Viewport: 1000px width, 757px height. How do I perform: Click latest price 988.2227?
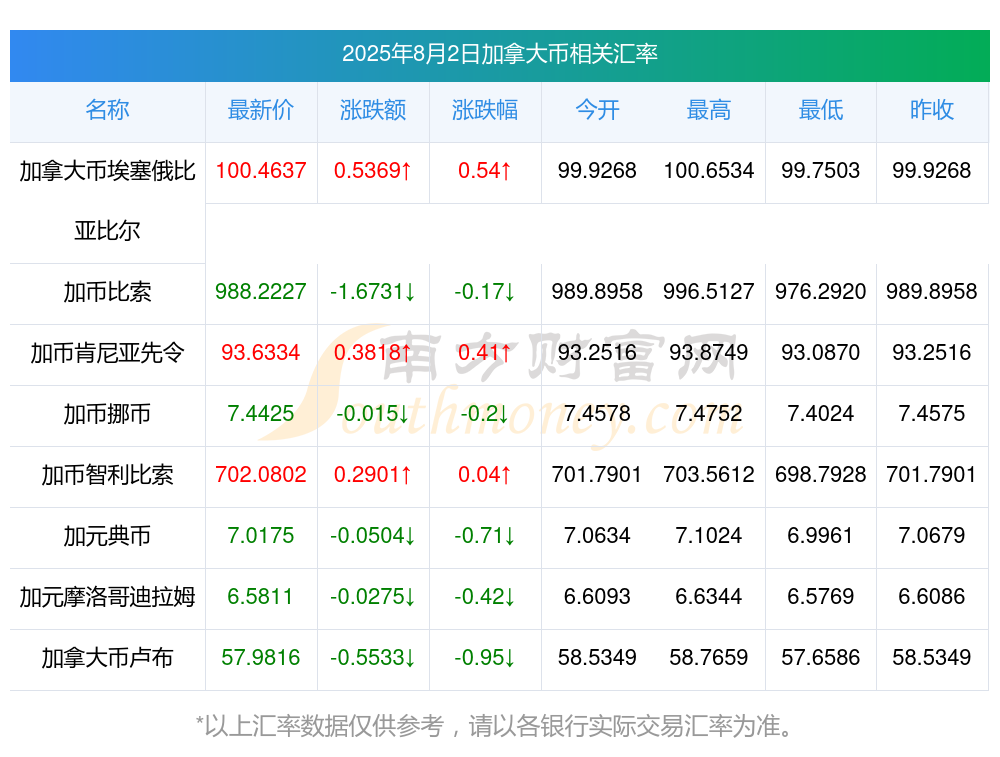point(261,292)
